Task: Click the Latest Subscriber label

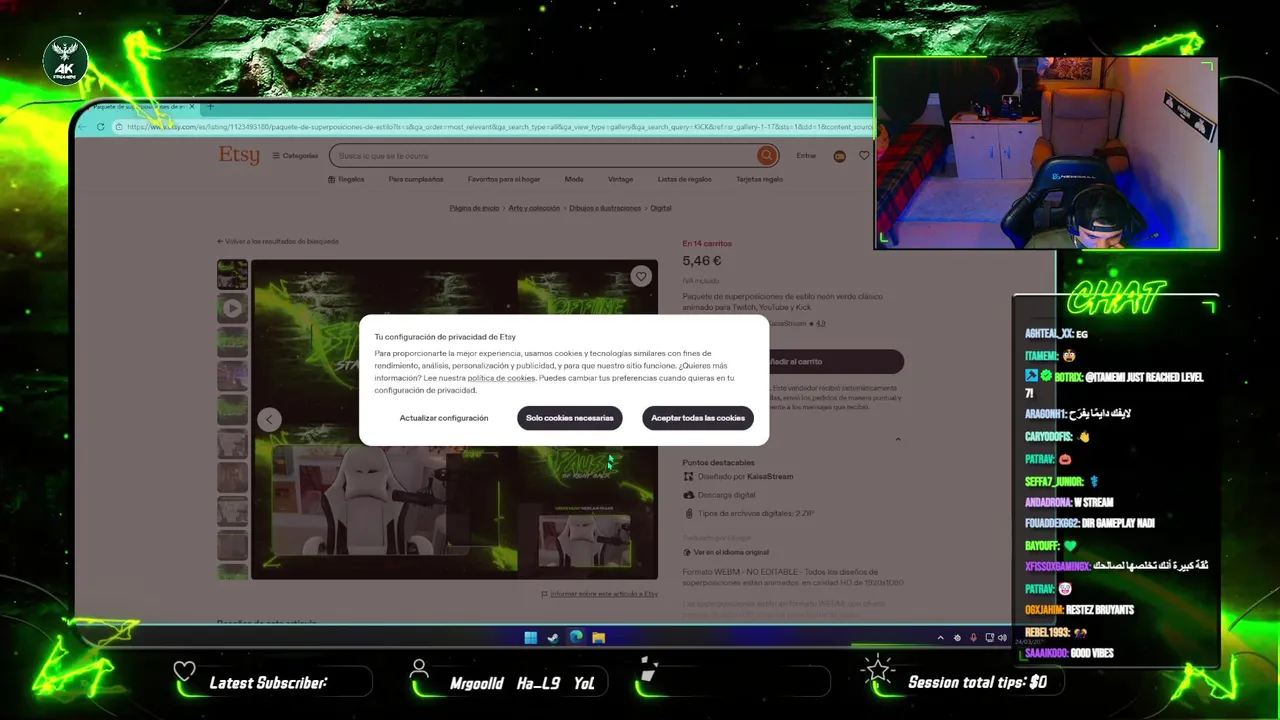Action: point(268,683)
